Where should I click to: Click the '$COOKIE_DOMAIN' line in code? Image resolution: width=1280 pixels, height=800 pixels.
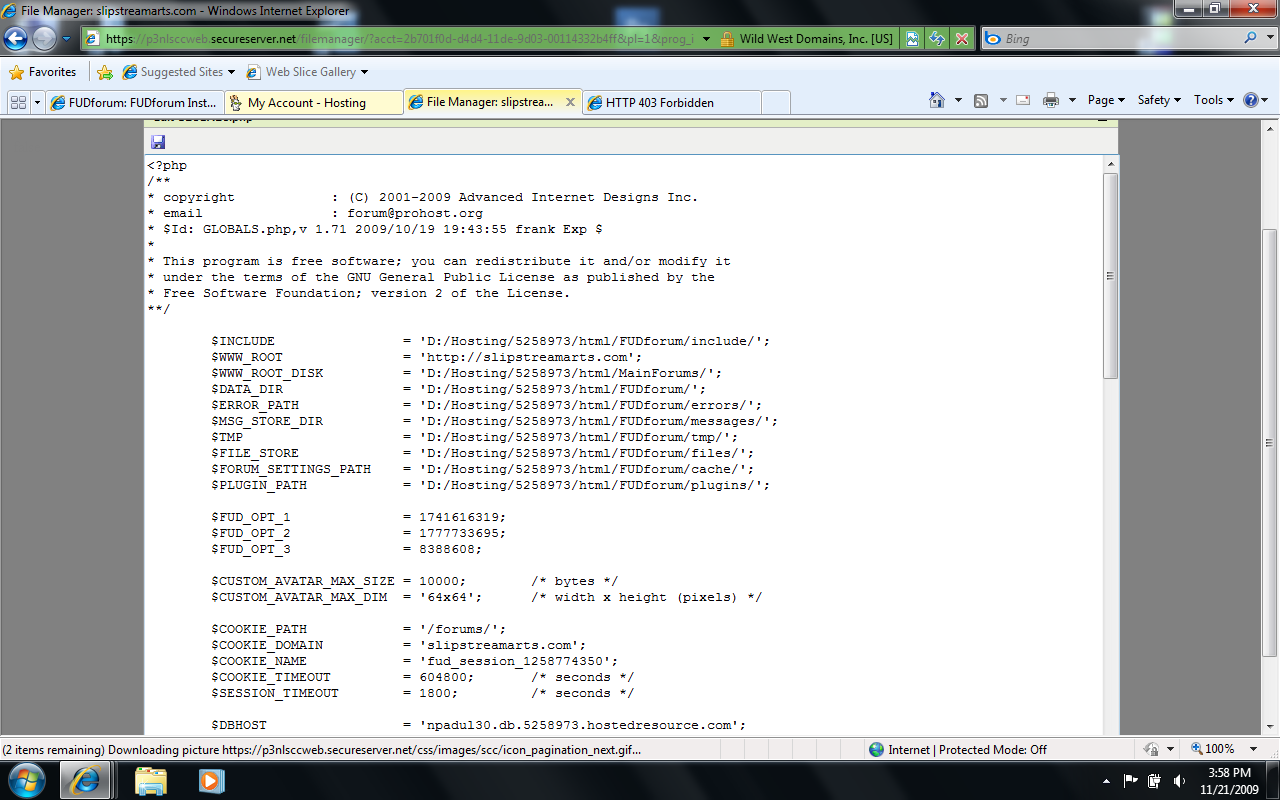pos(398,645)
